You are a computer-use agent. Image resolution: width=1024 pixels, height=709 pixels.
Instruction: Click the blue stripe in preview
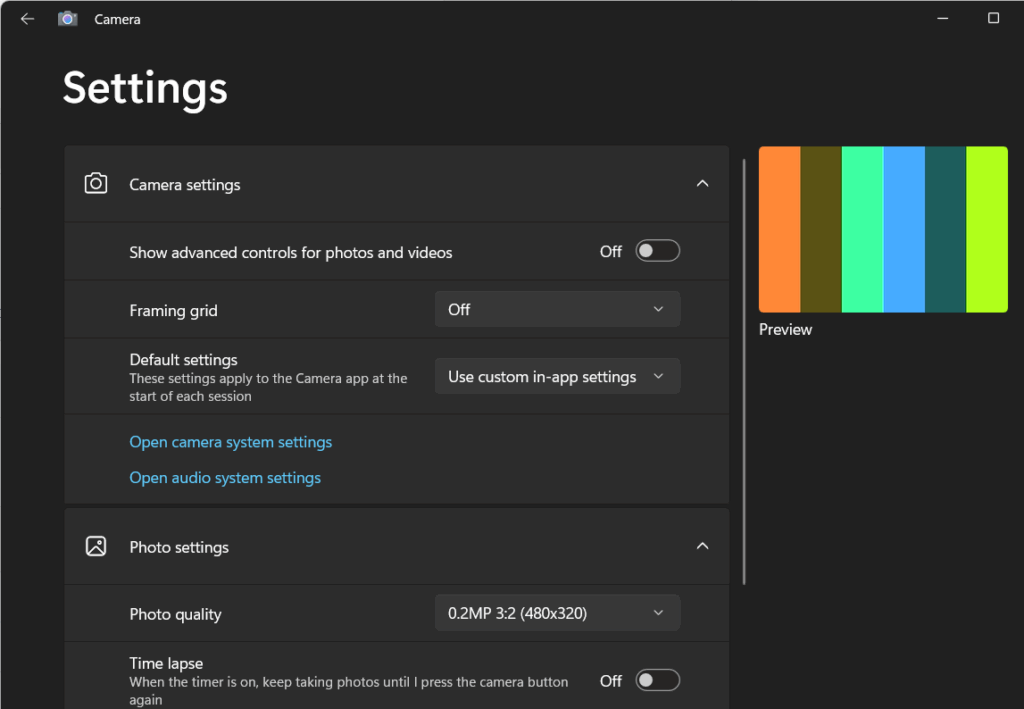point(904,229)
